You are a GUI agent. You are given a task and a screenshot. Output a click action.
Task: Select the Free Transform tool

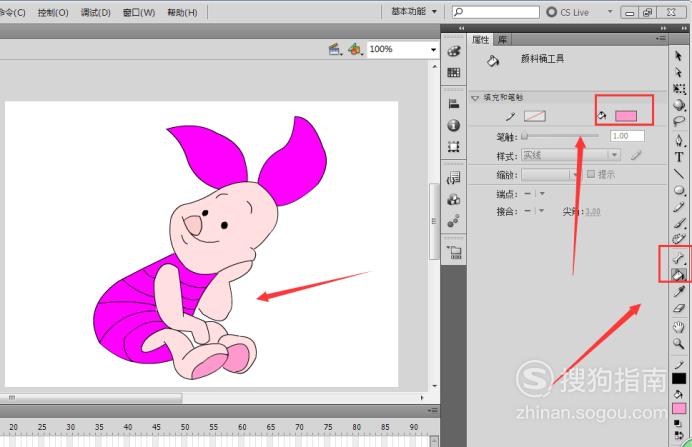[x=679, y=89]
